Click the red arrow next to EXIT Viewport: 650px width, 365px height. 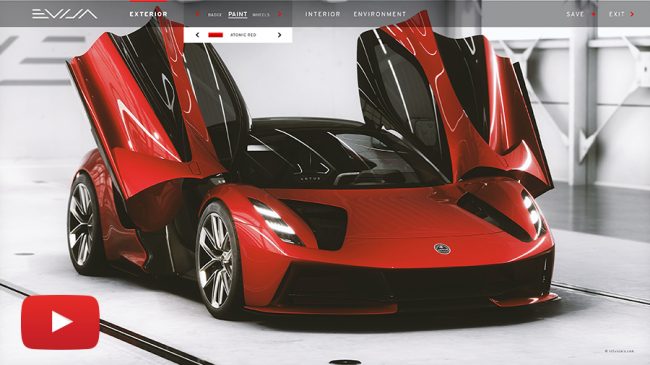[x=632, y=14]
